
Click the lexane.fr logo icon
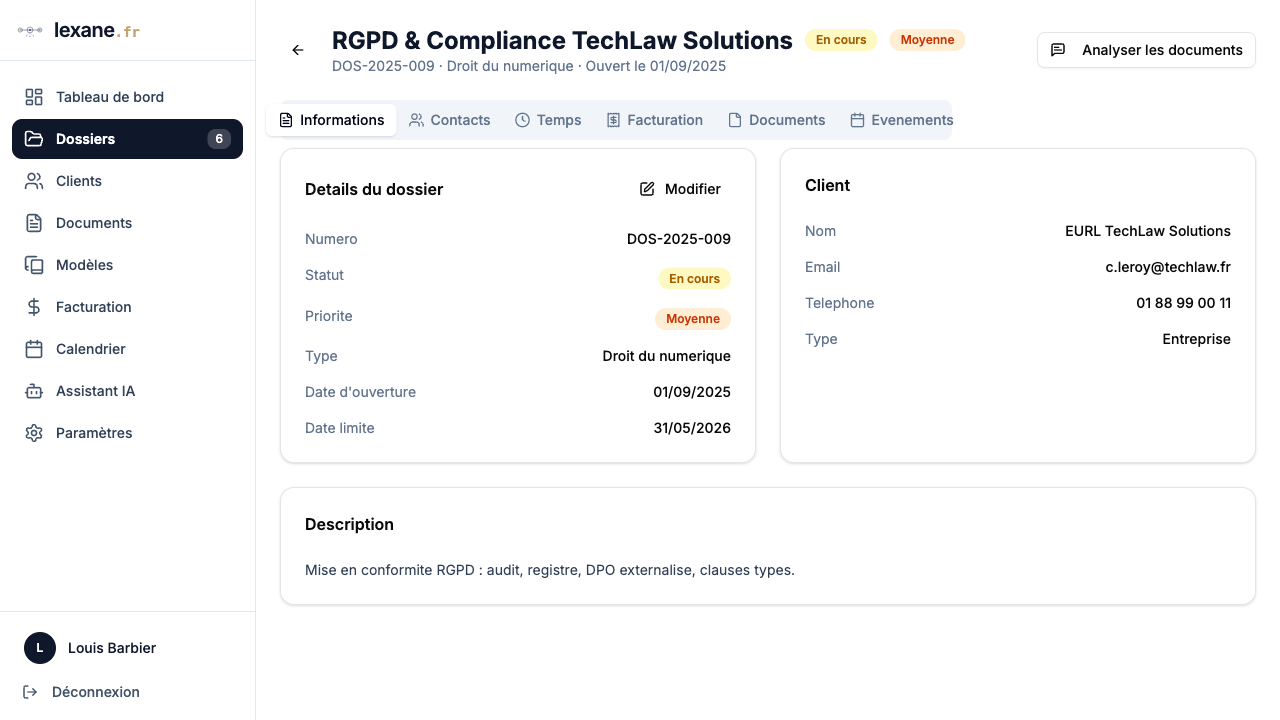coord(30,31)
